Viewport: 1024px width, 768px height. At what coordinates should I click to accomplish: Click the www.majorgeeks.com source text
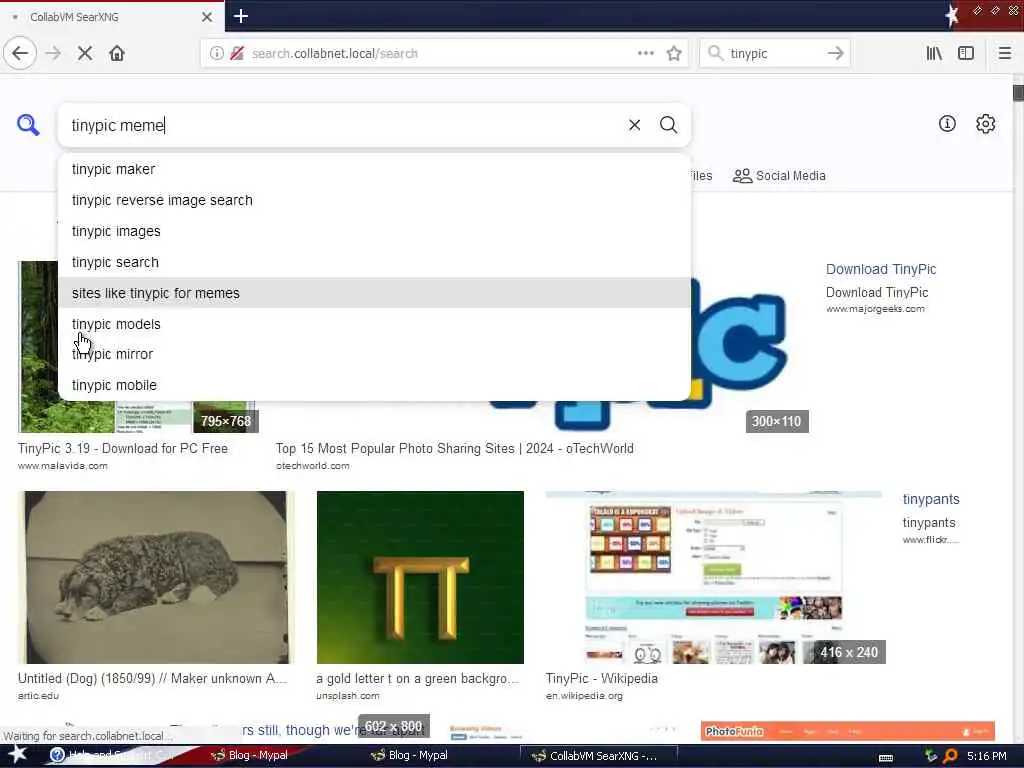(875, 309)
